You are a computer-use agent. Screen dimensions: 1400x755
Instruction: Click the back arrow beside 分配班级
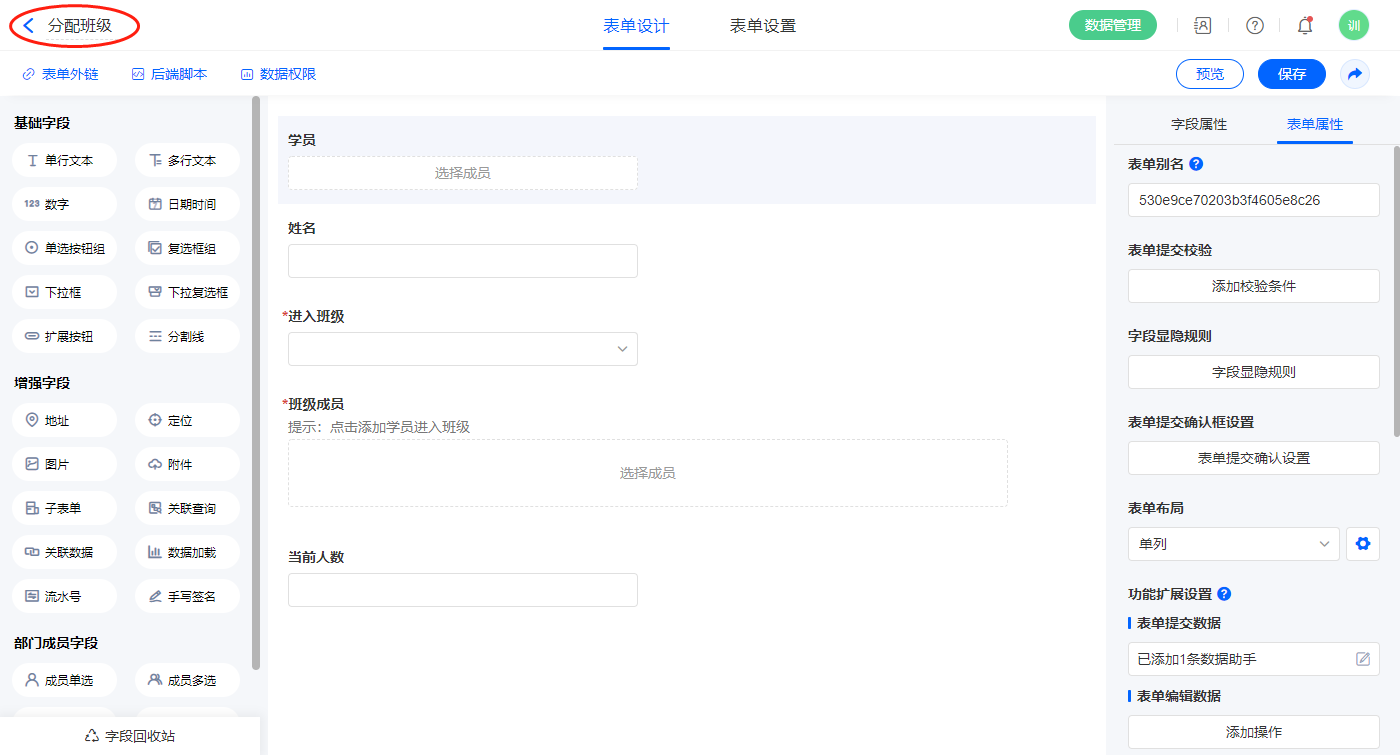29,26
